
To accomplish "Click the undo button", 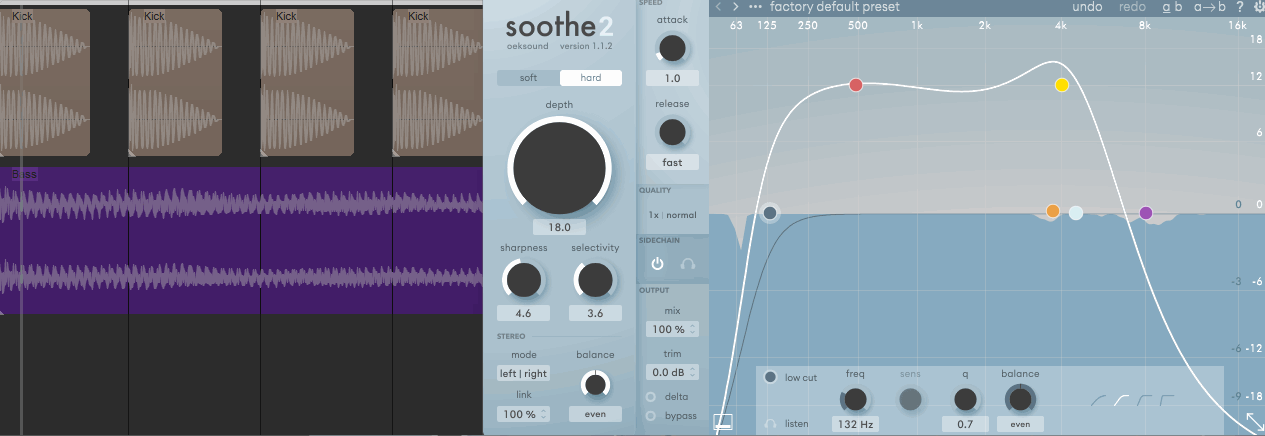I will [1087, 6].
